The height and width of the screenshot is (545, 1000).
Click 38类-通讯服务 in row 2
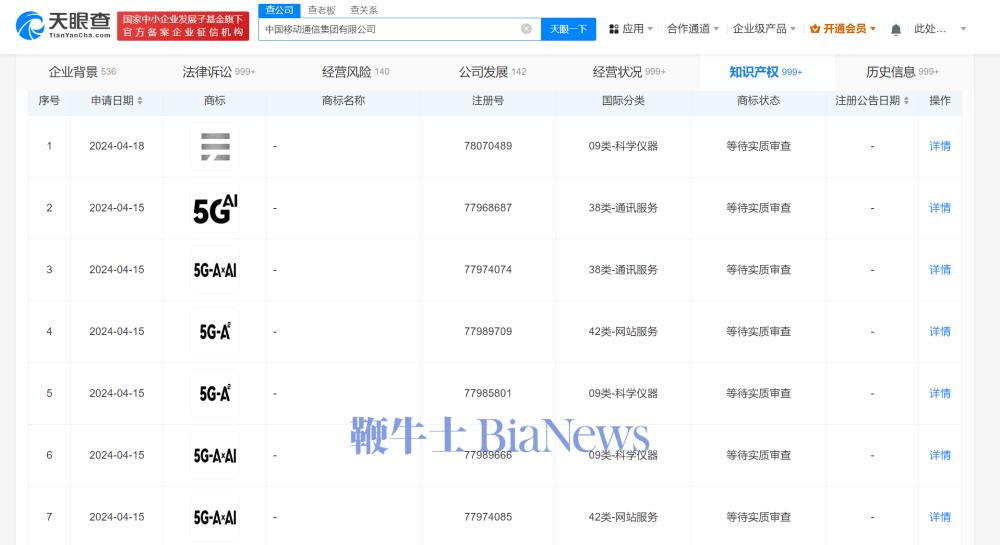623,208
